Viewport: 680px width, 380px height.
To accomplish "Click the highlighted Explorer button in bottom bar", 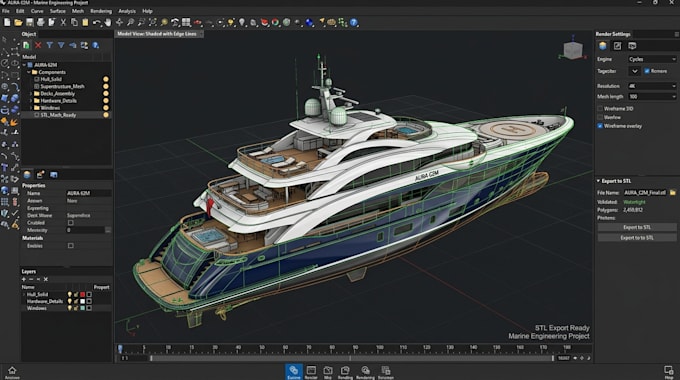I will (x=294, y=372).
